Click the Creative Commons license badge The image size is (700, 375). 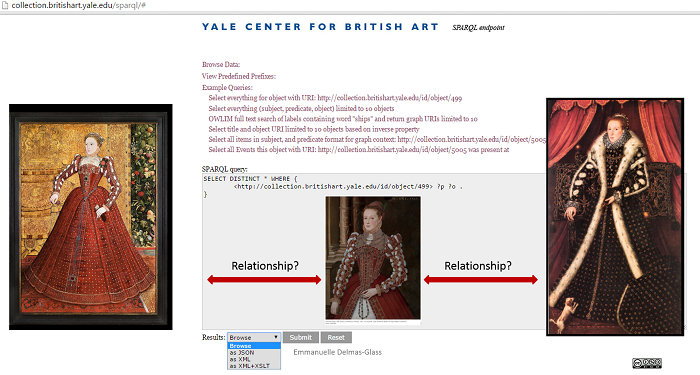click(647, 363)
